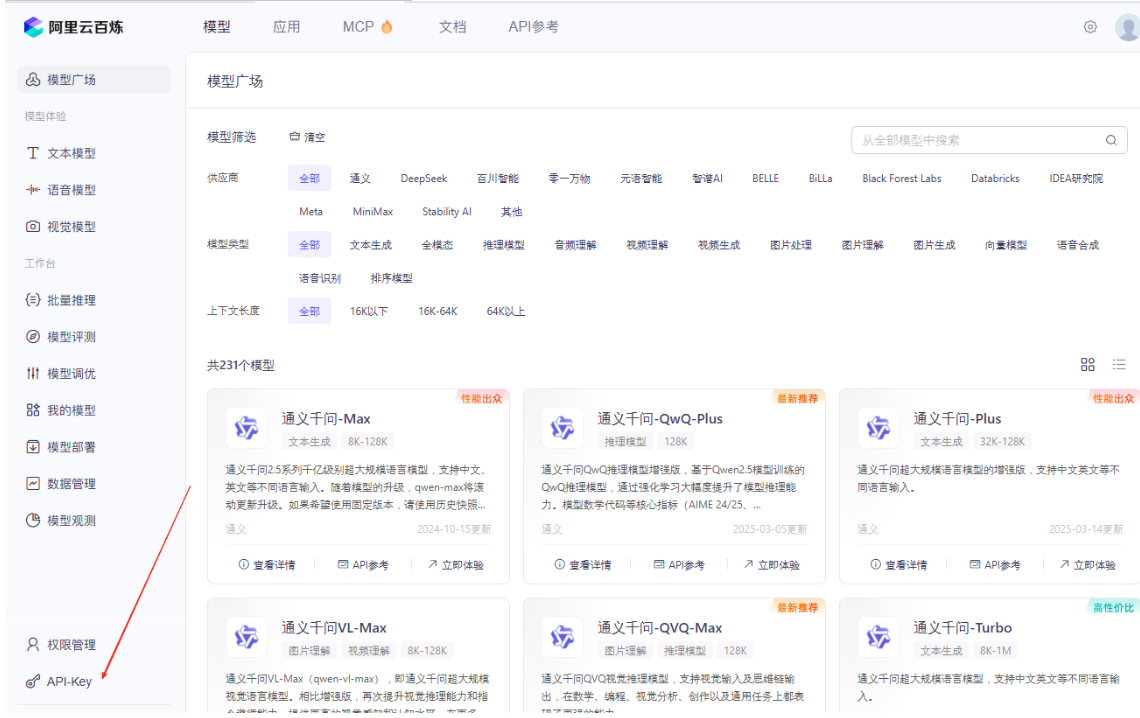
Task: Enable the DeepSeek supplier filter
Action: click(424, 178)
